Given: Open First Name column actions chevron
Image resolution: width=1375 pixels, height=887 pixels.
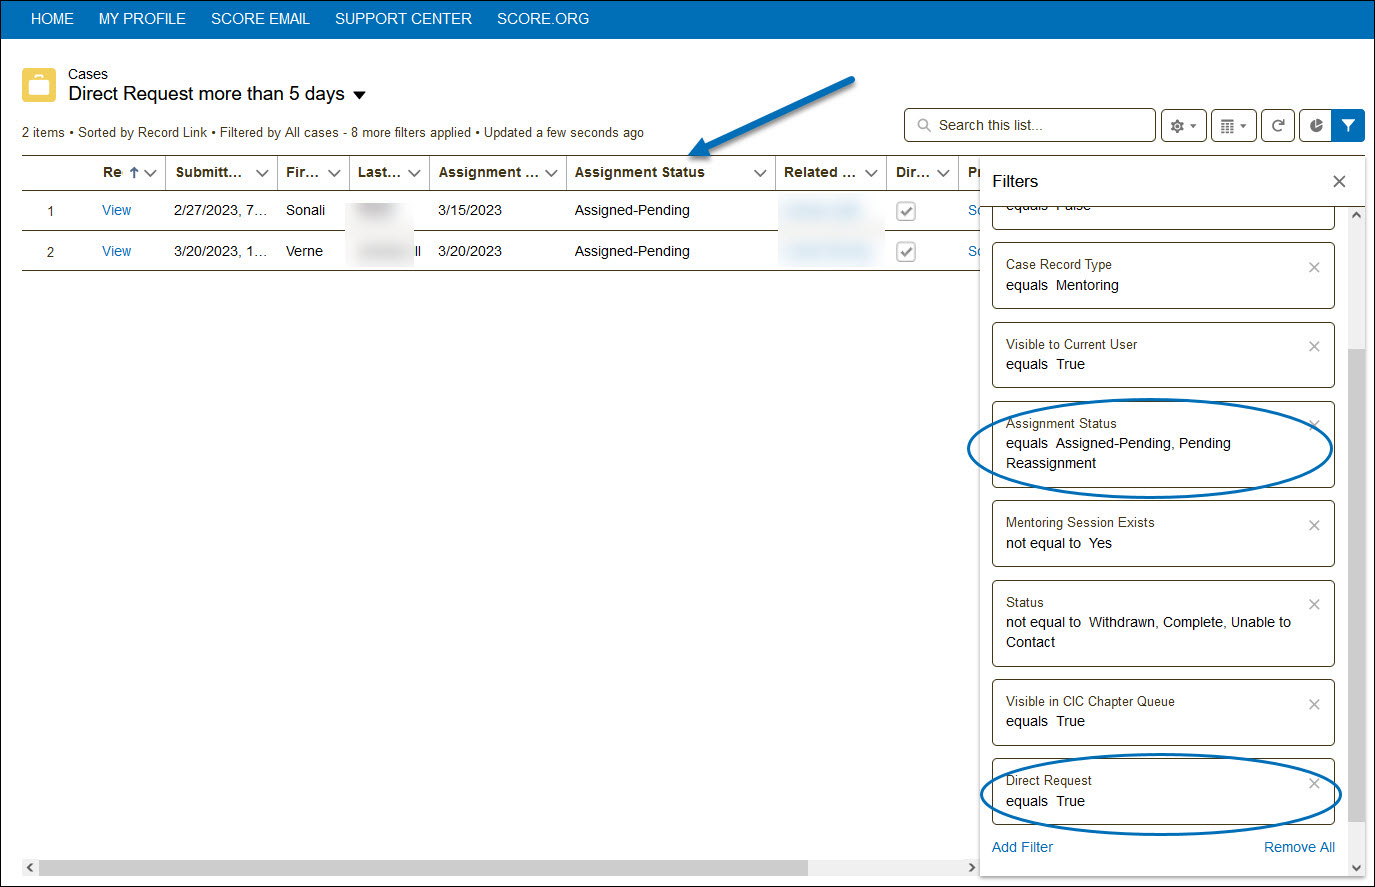Looking at the screenshot, I should click(x=334, y=173).
